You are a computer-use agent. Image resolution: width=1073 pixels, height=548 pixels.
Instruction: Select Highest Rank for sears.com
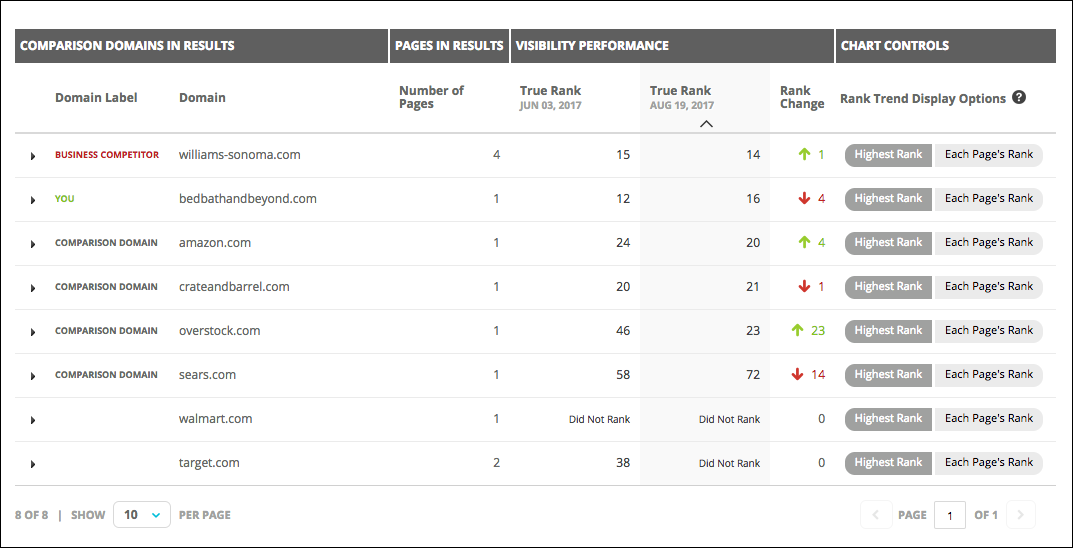pos(888,375)
